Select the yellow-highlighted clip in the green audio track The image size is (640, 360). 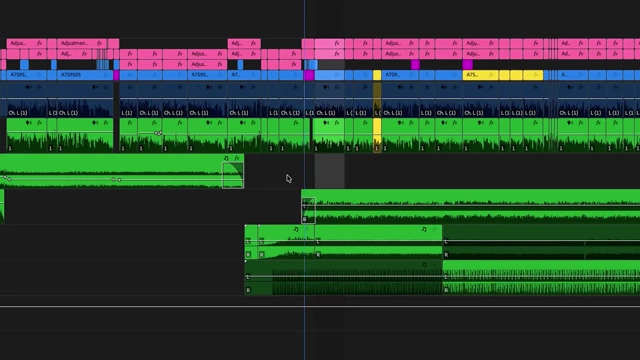pyautogui.click(x=377, y=135)
